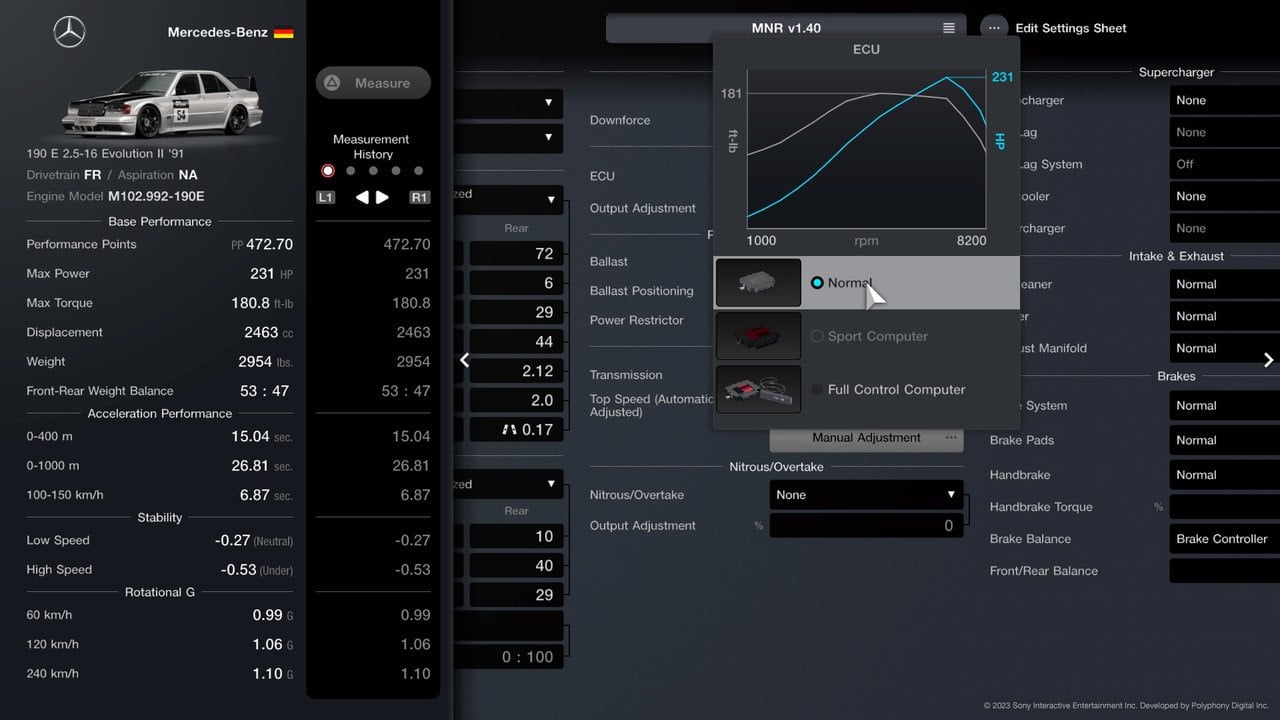Click the Downforce label

620,120
